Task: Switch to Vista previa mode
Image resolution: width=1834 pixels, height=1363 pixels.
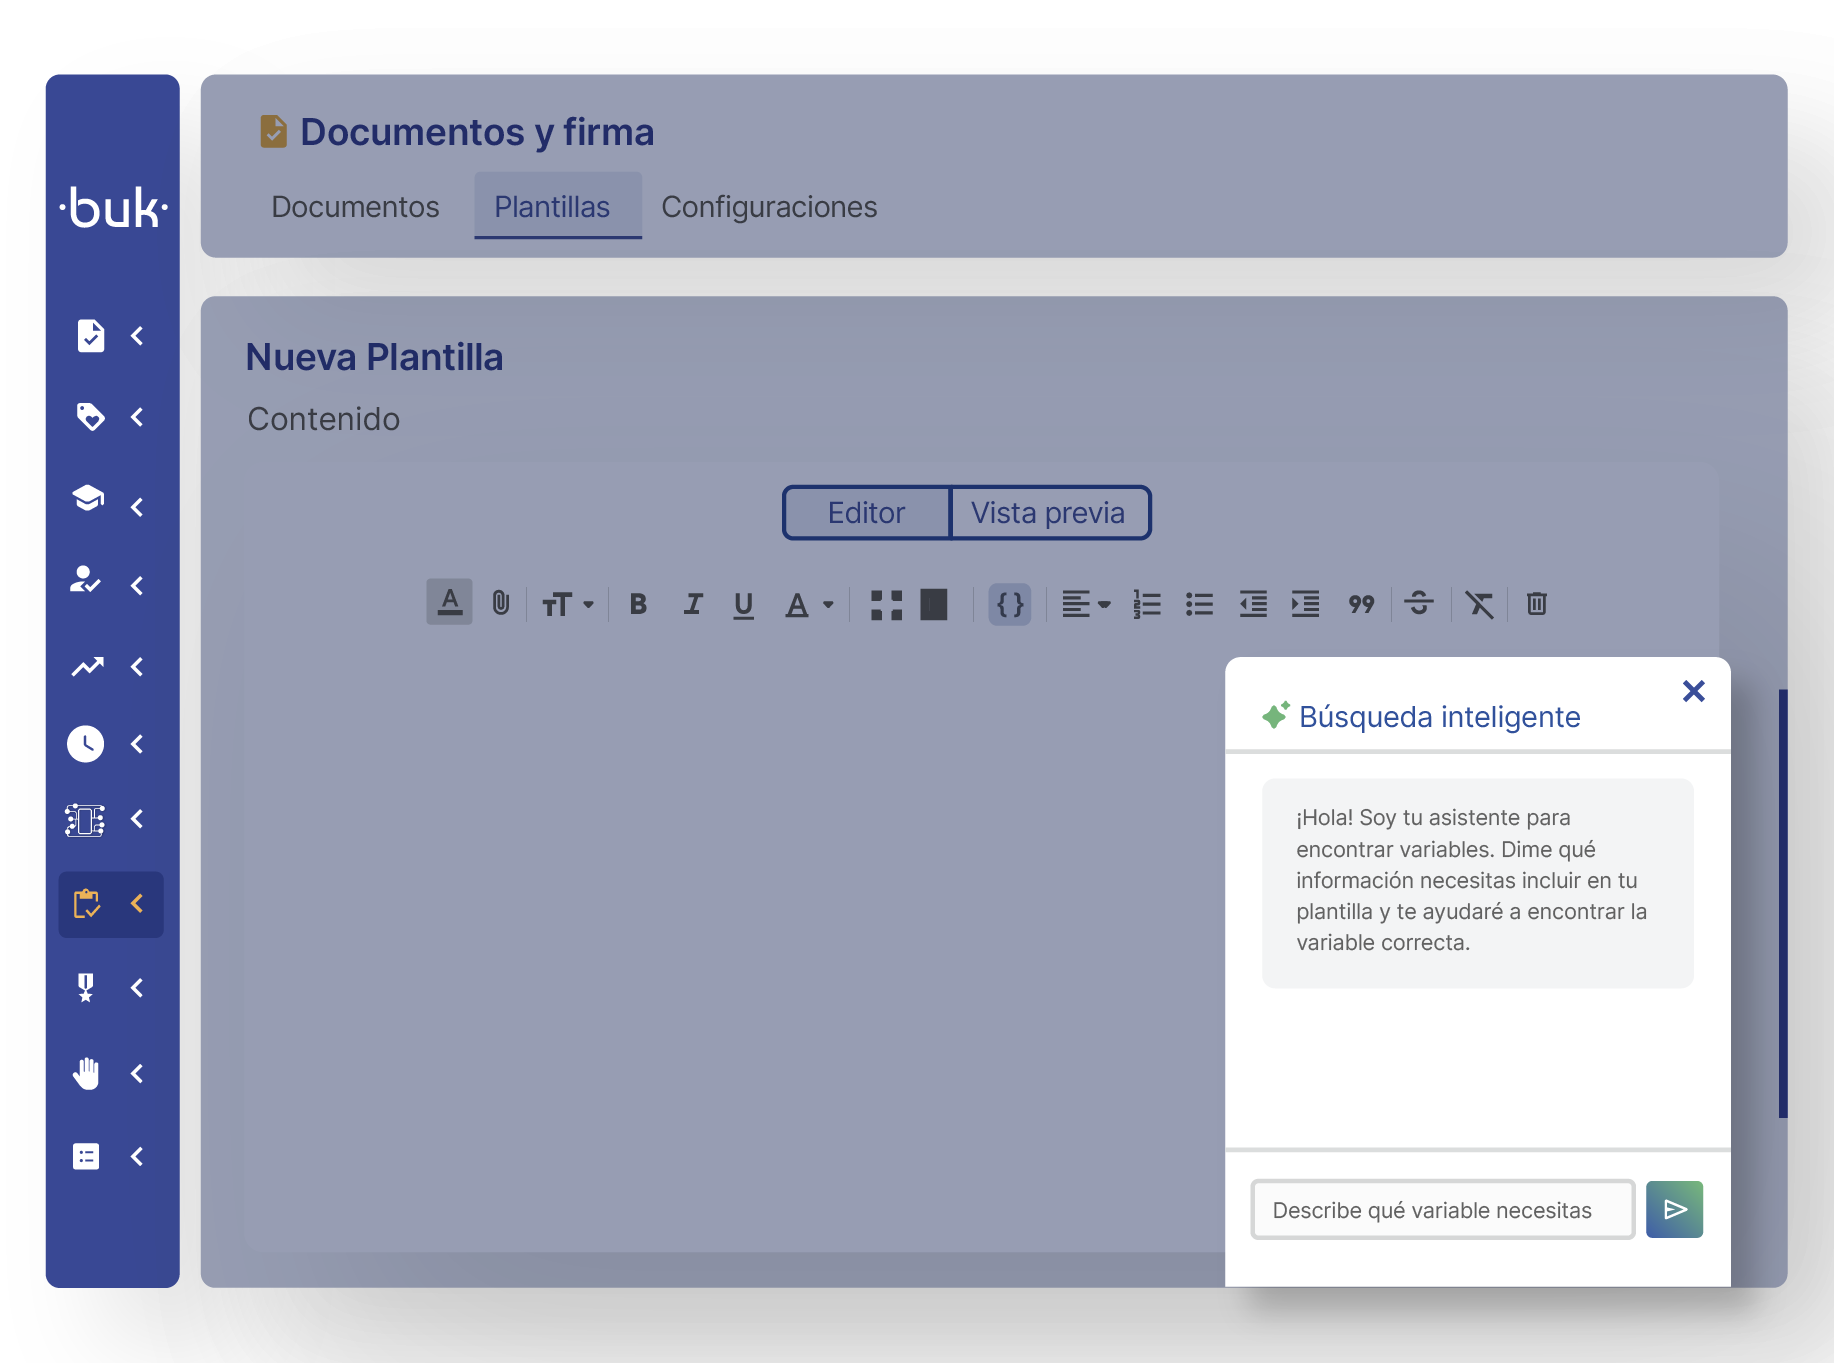Action: click(1049, 512)
